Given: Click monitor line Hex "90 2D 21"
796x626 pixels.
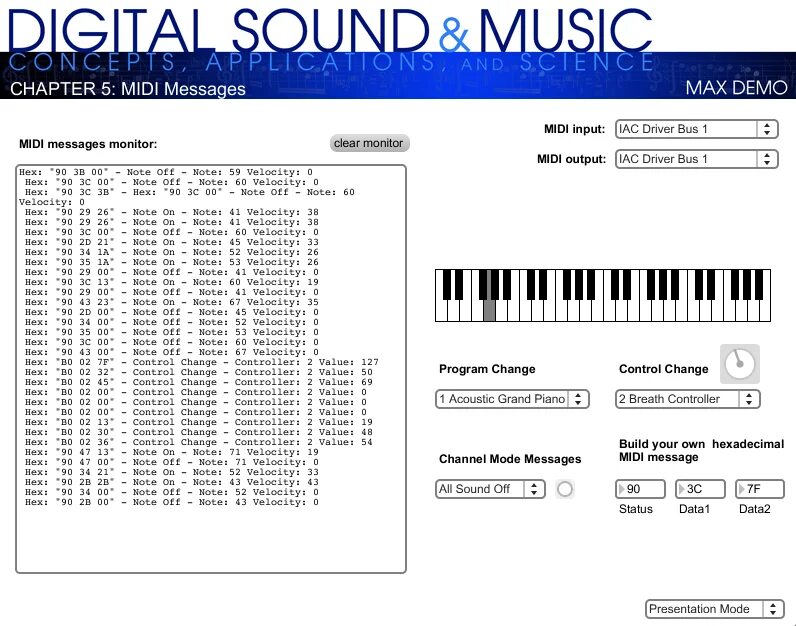Looking at the screenshot, I should point(172,242).
